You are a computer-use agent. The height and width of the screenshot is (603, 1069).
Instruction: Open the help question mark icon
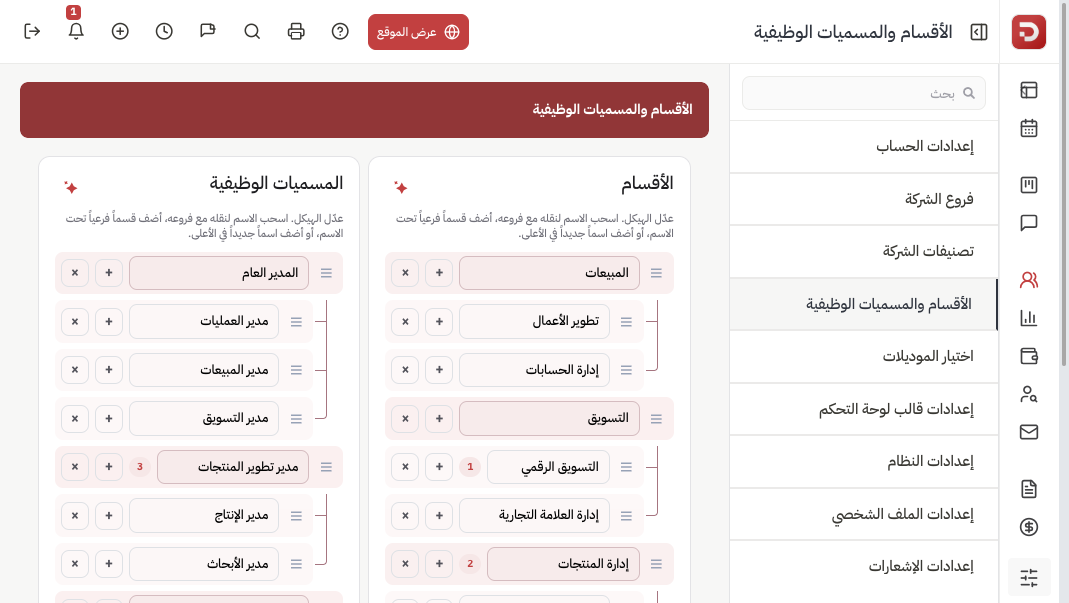coord(340,31)
